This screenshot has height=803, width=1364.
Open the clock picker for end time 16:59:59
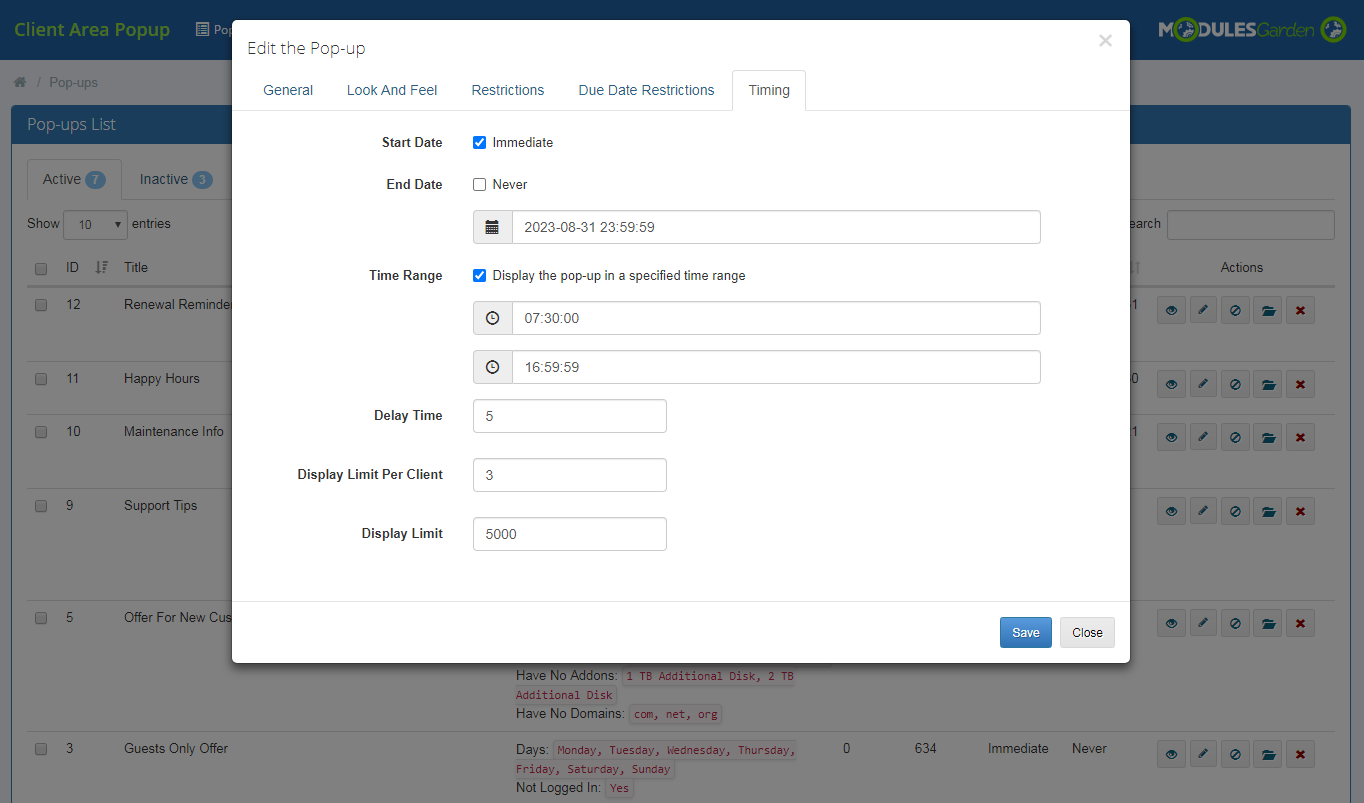(492, 366)
